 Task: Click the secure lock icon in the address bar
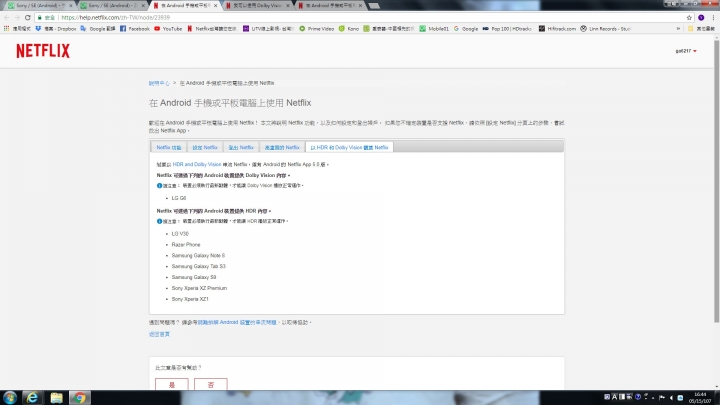(x=40, y=17)
